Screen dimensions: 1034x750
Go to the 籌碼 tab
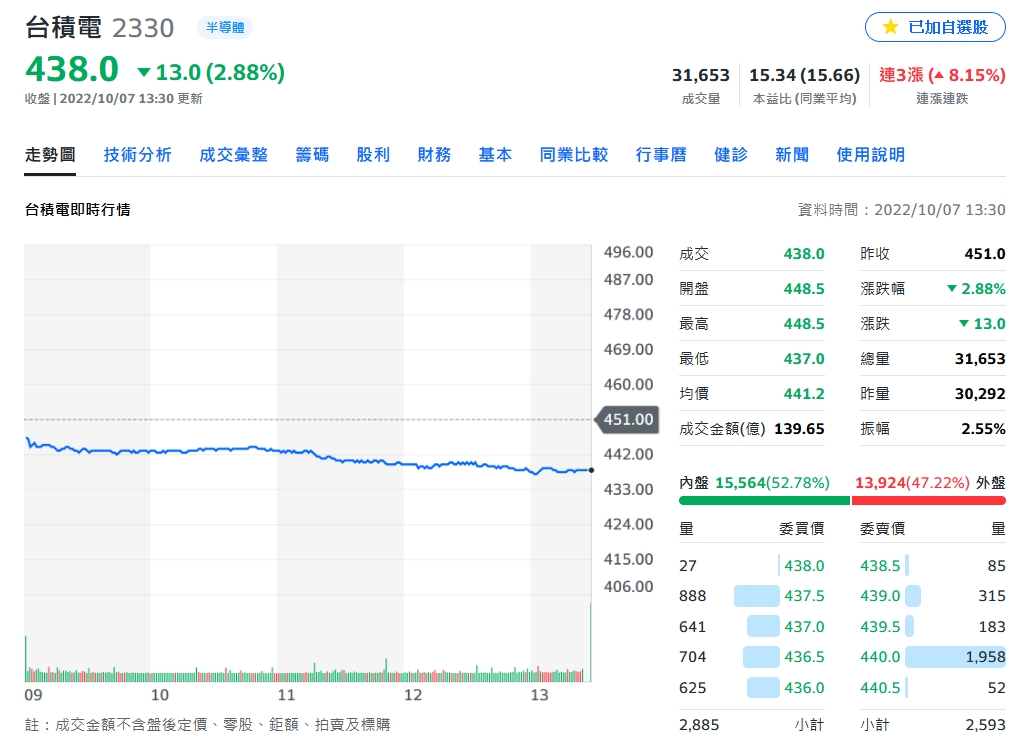click(312, 155)
